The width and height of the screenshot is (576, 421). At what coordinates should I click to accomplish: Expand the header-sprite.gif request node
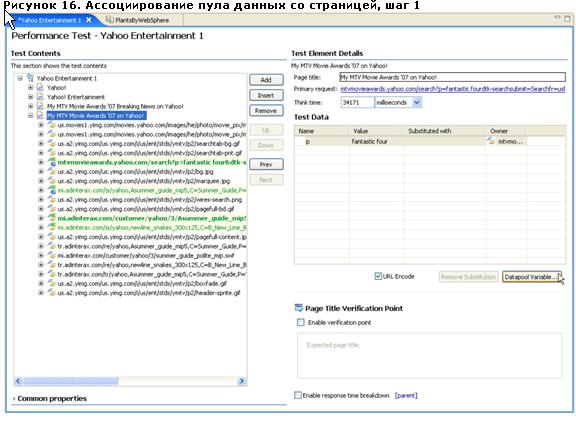(x=41, y=293)
